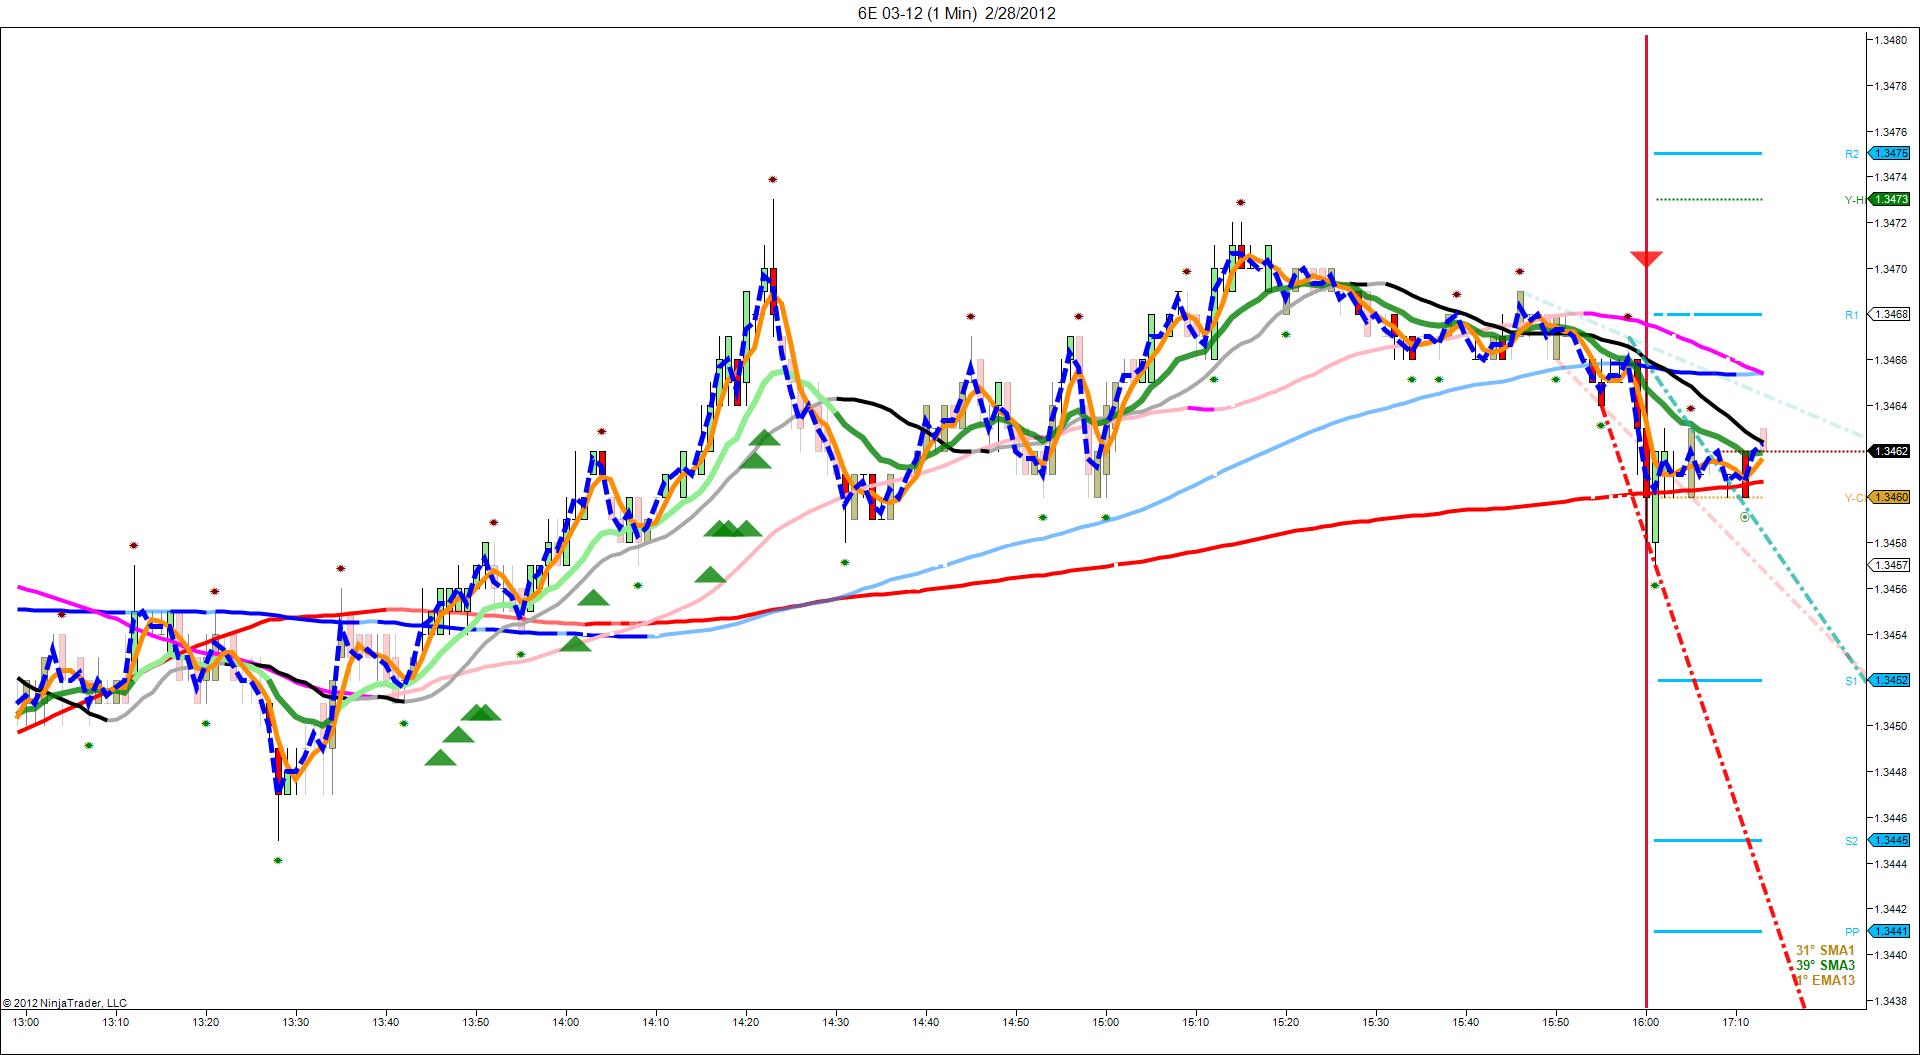Click the 17:10 time axis label
The height and width of the screenshot is (1055, 1920).
tap(1736, 1022)
